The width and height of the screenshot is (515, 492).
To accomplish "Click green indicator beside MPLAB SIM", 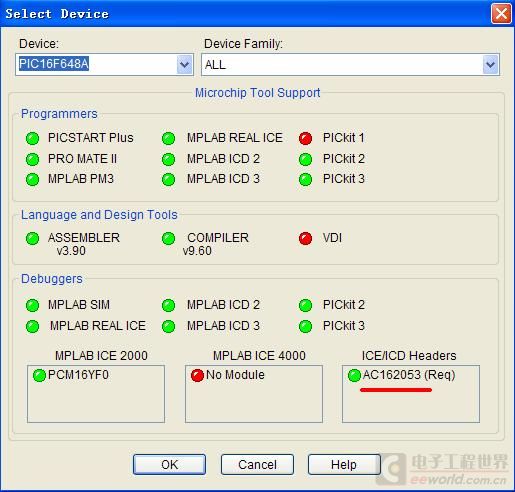I will point(32,305).
